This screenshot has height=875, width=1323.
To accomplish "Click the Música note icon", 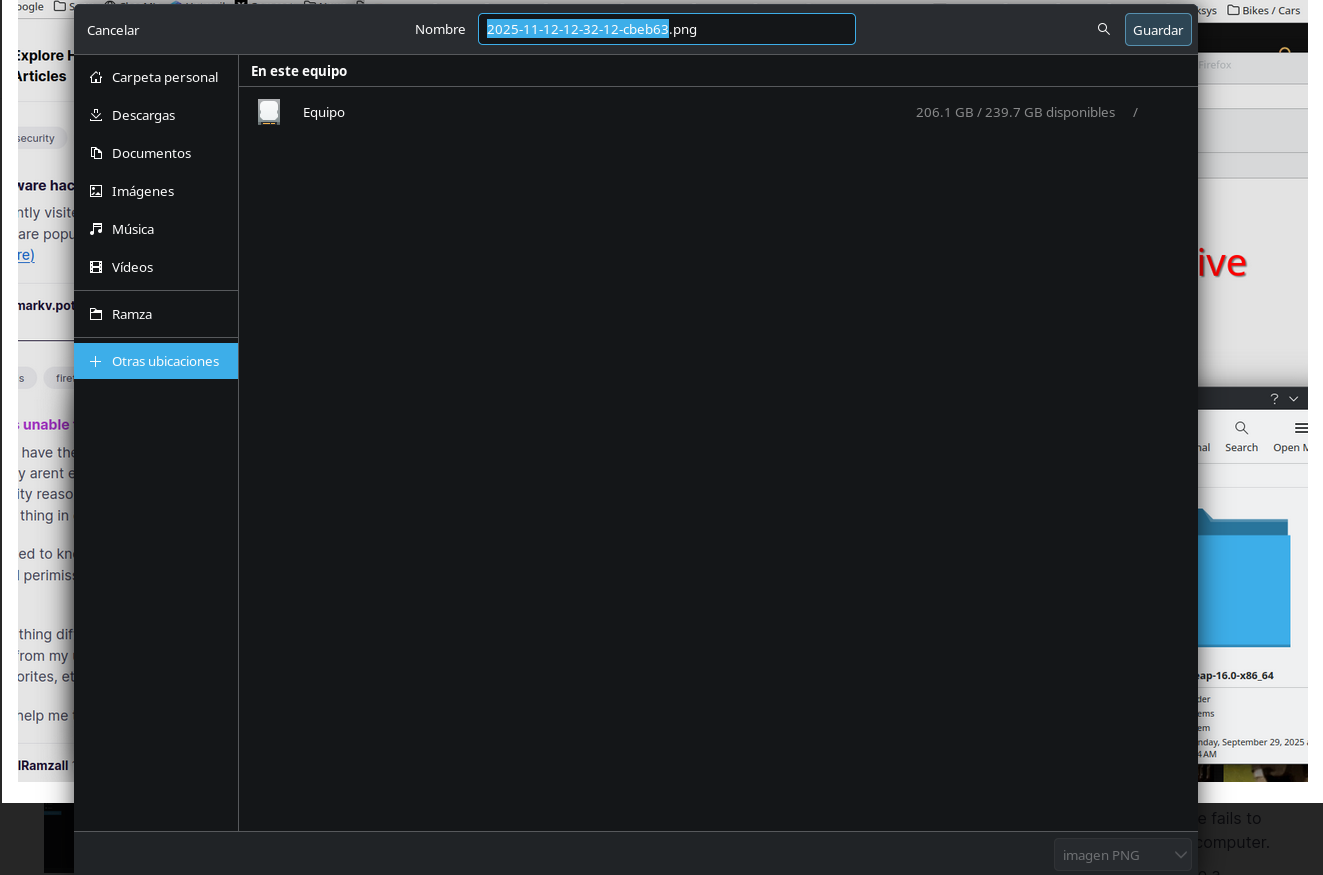I will click(96, 229).
